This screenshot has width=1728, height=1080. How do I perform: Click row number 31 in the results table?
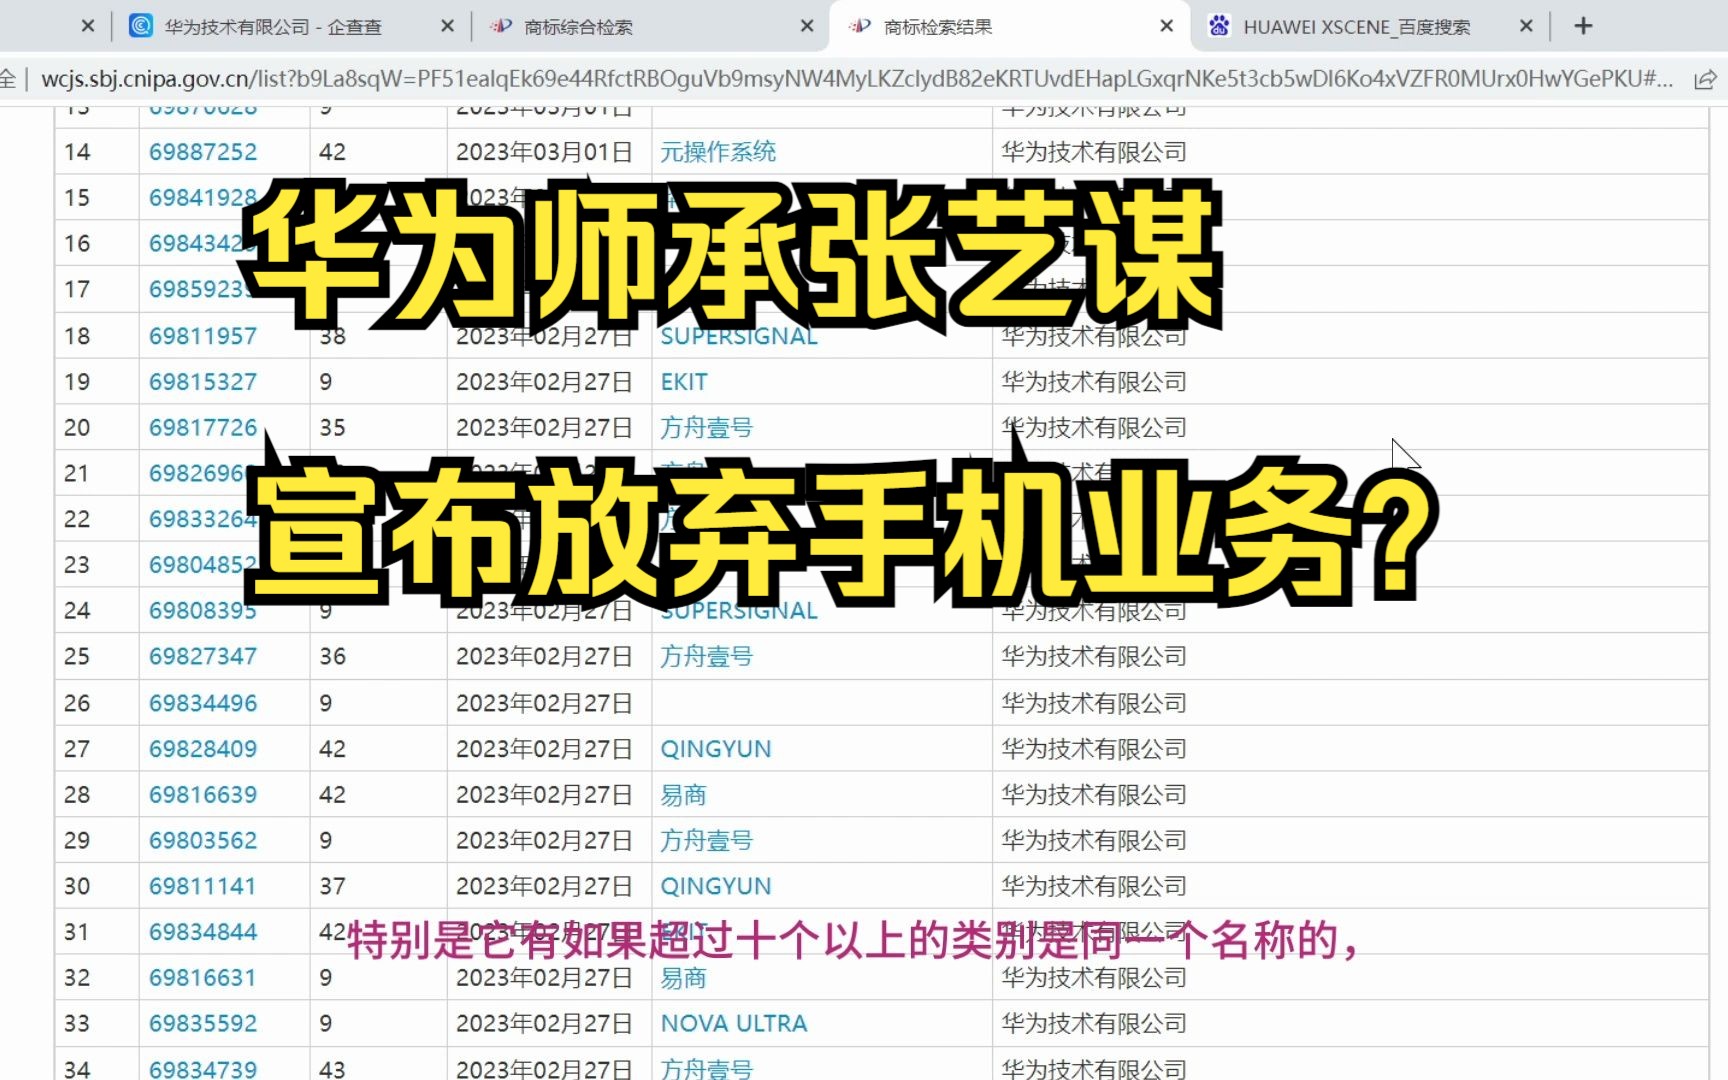pyautogui.click(x=77, y=932)
